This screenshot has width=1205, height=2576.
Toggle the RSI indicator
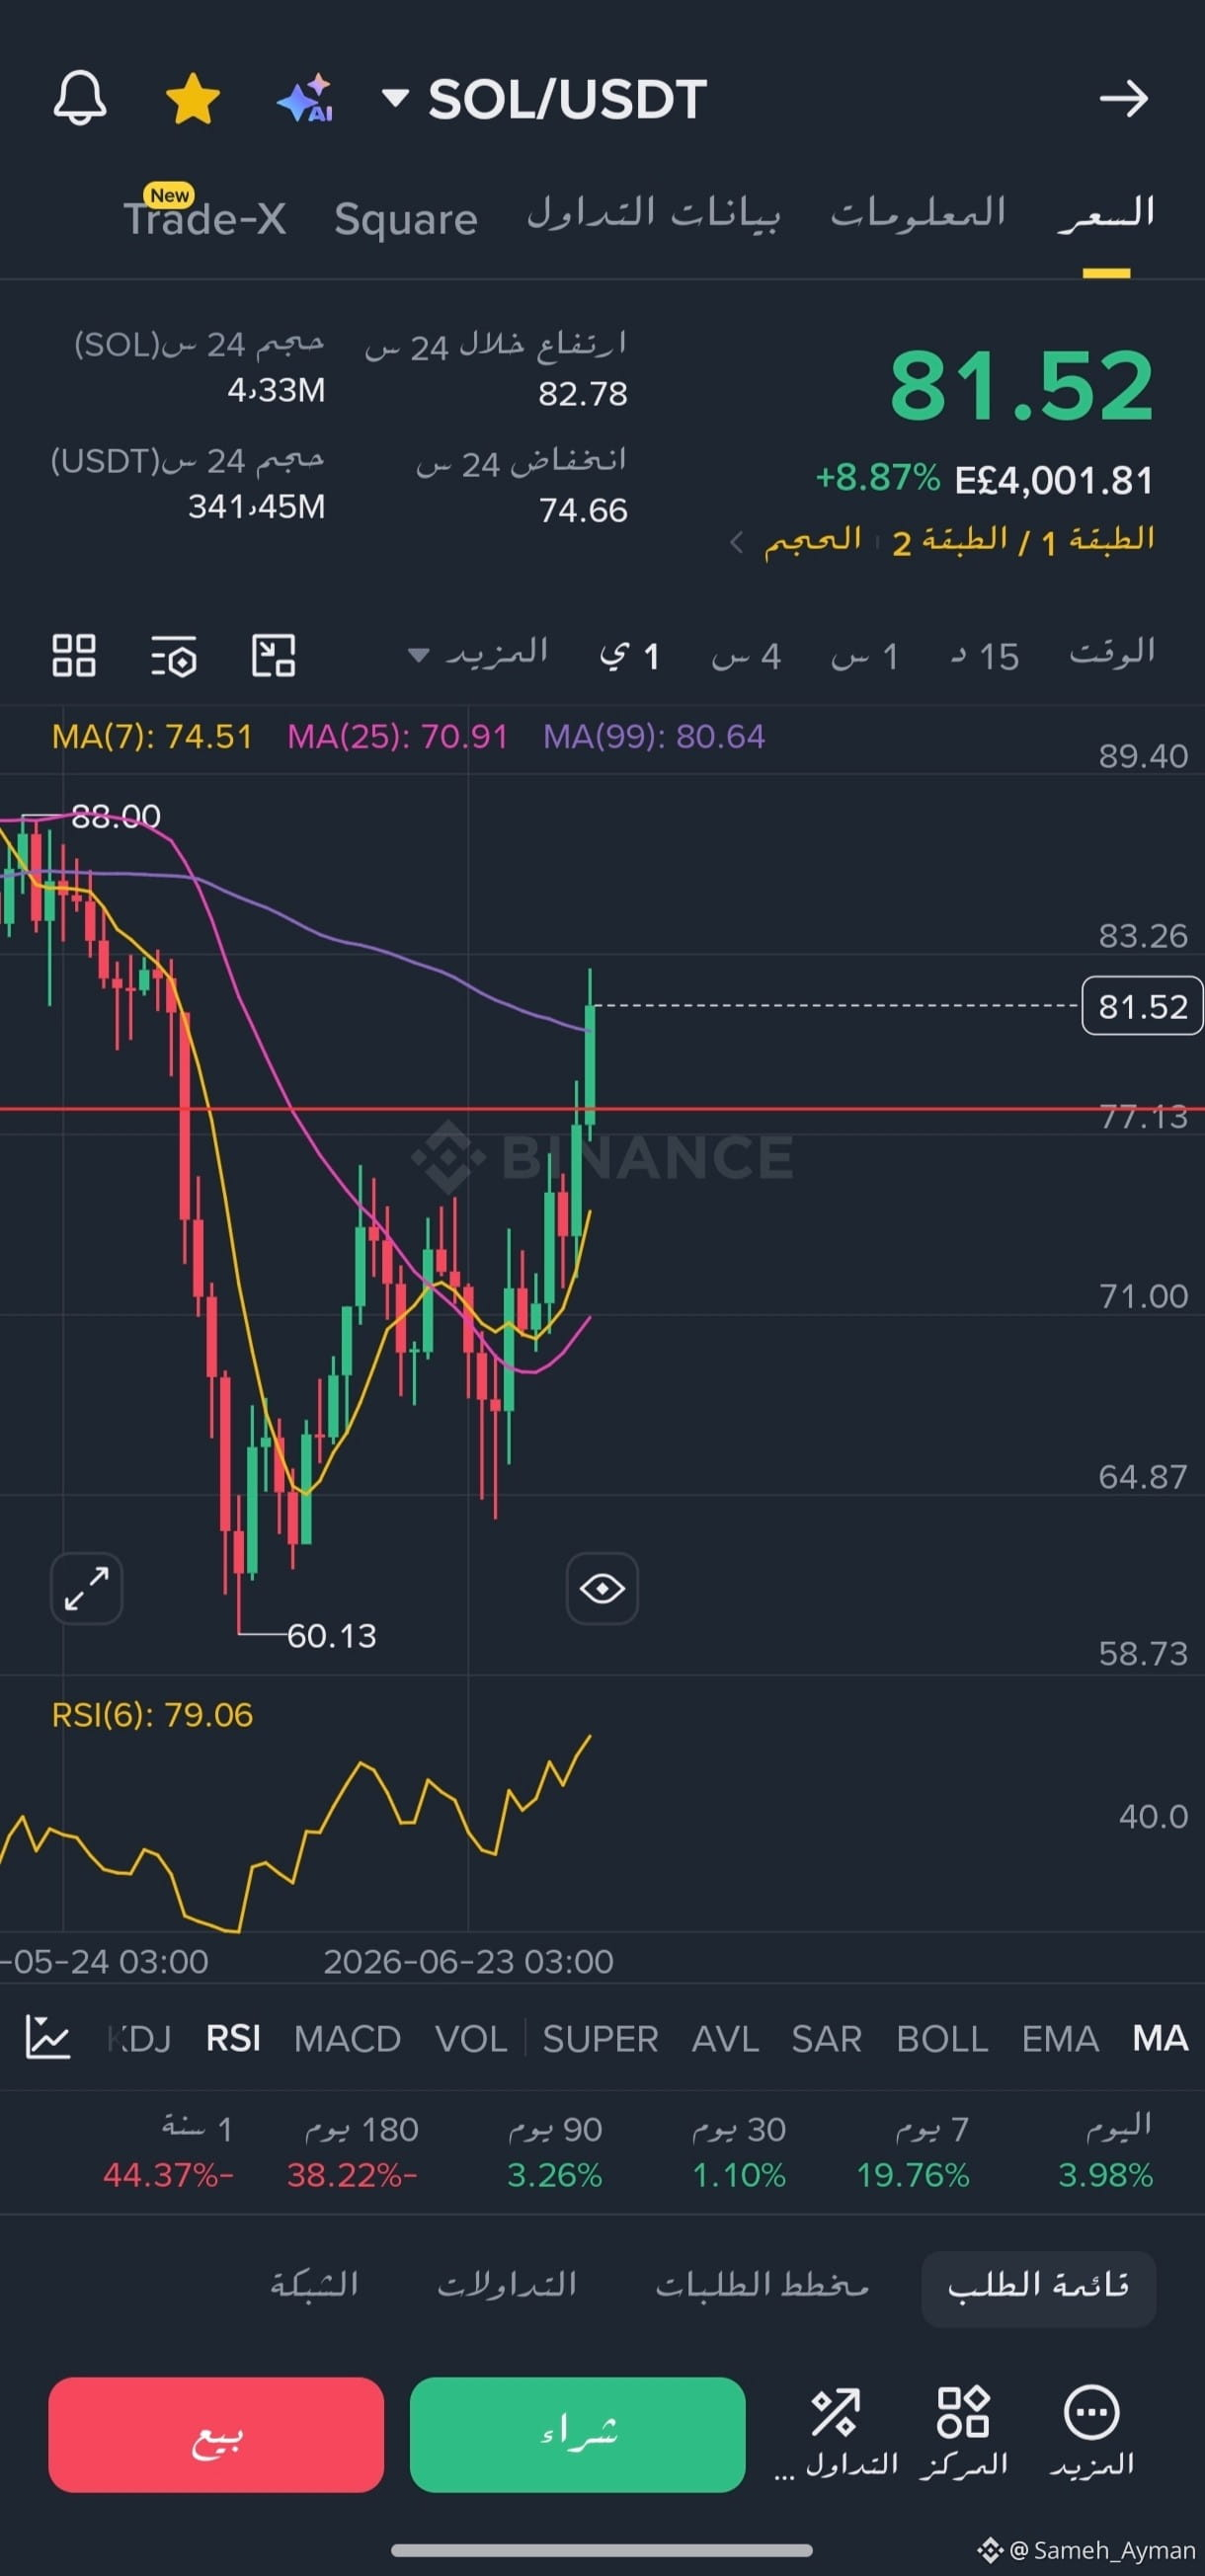[x=233, y=2039]
